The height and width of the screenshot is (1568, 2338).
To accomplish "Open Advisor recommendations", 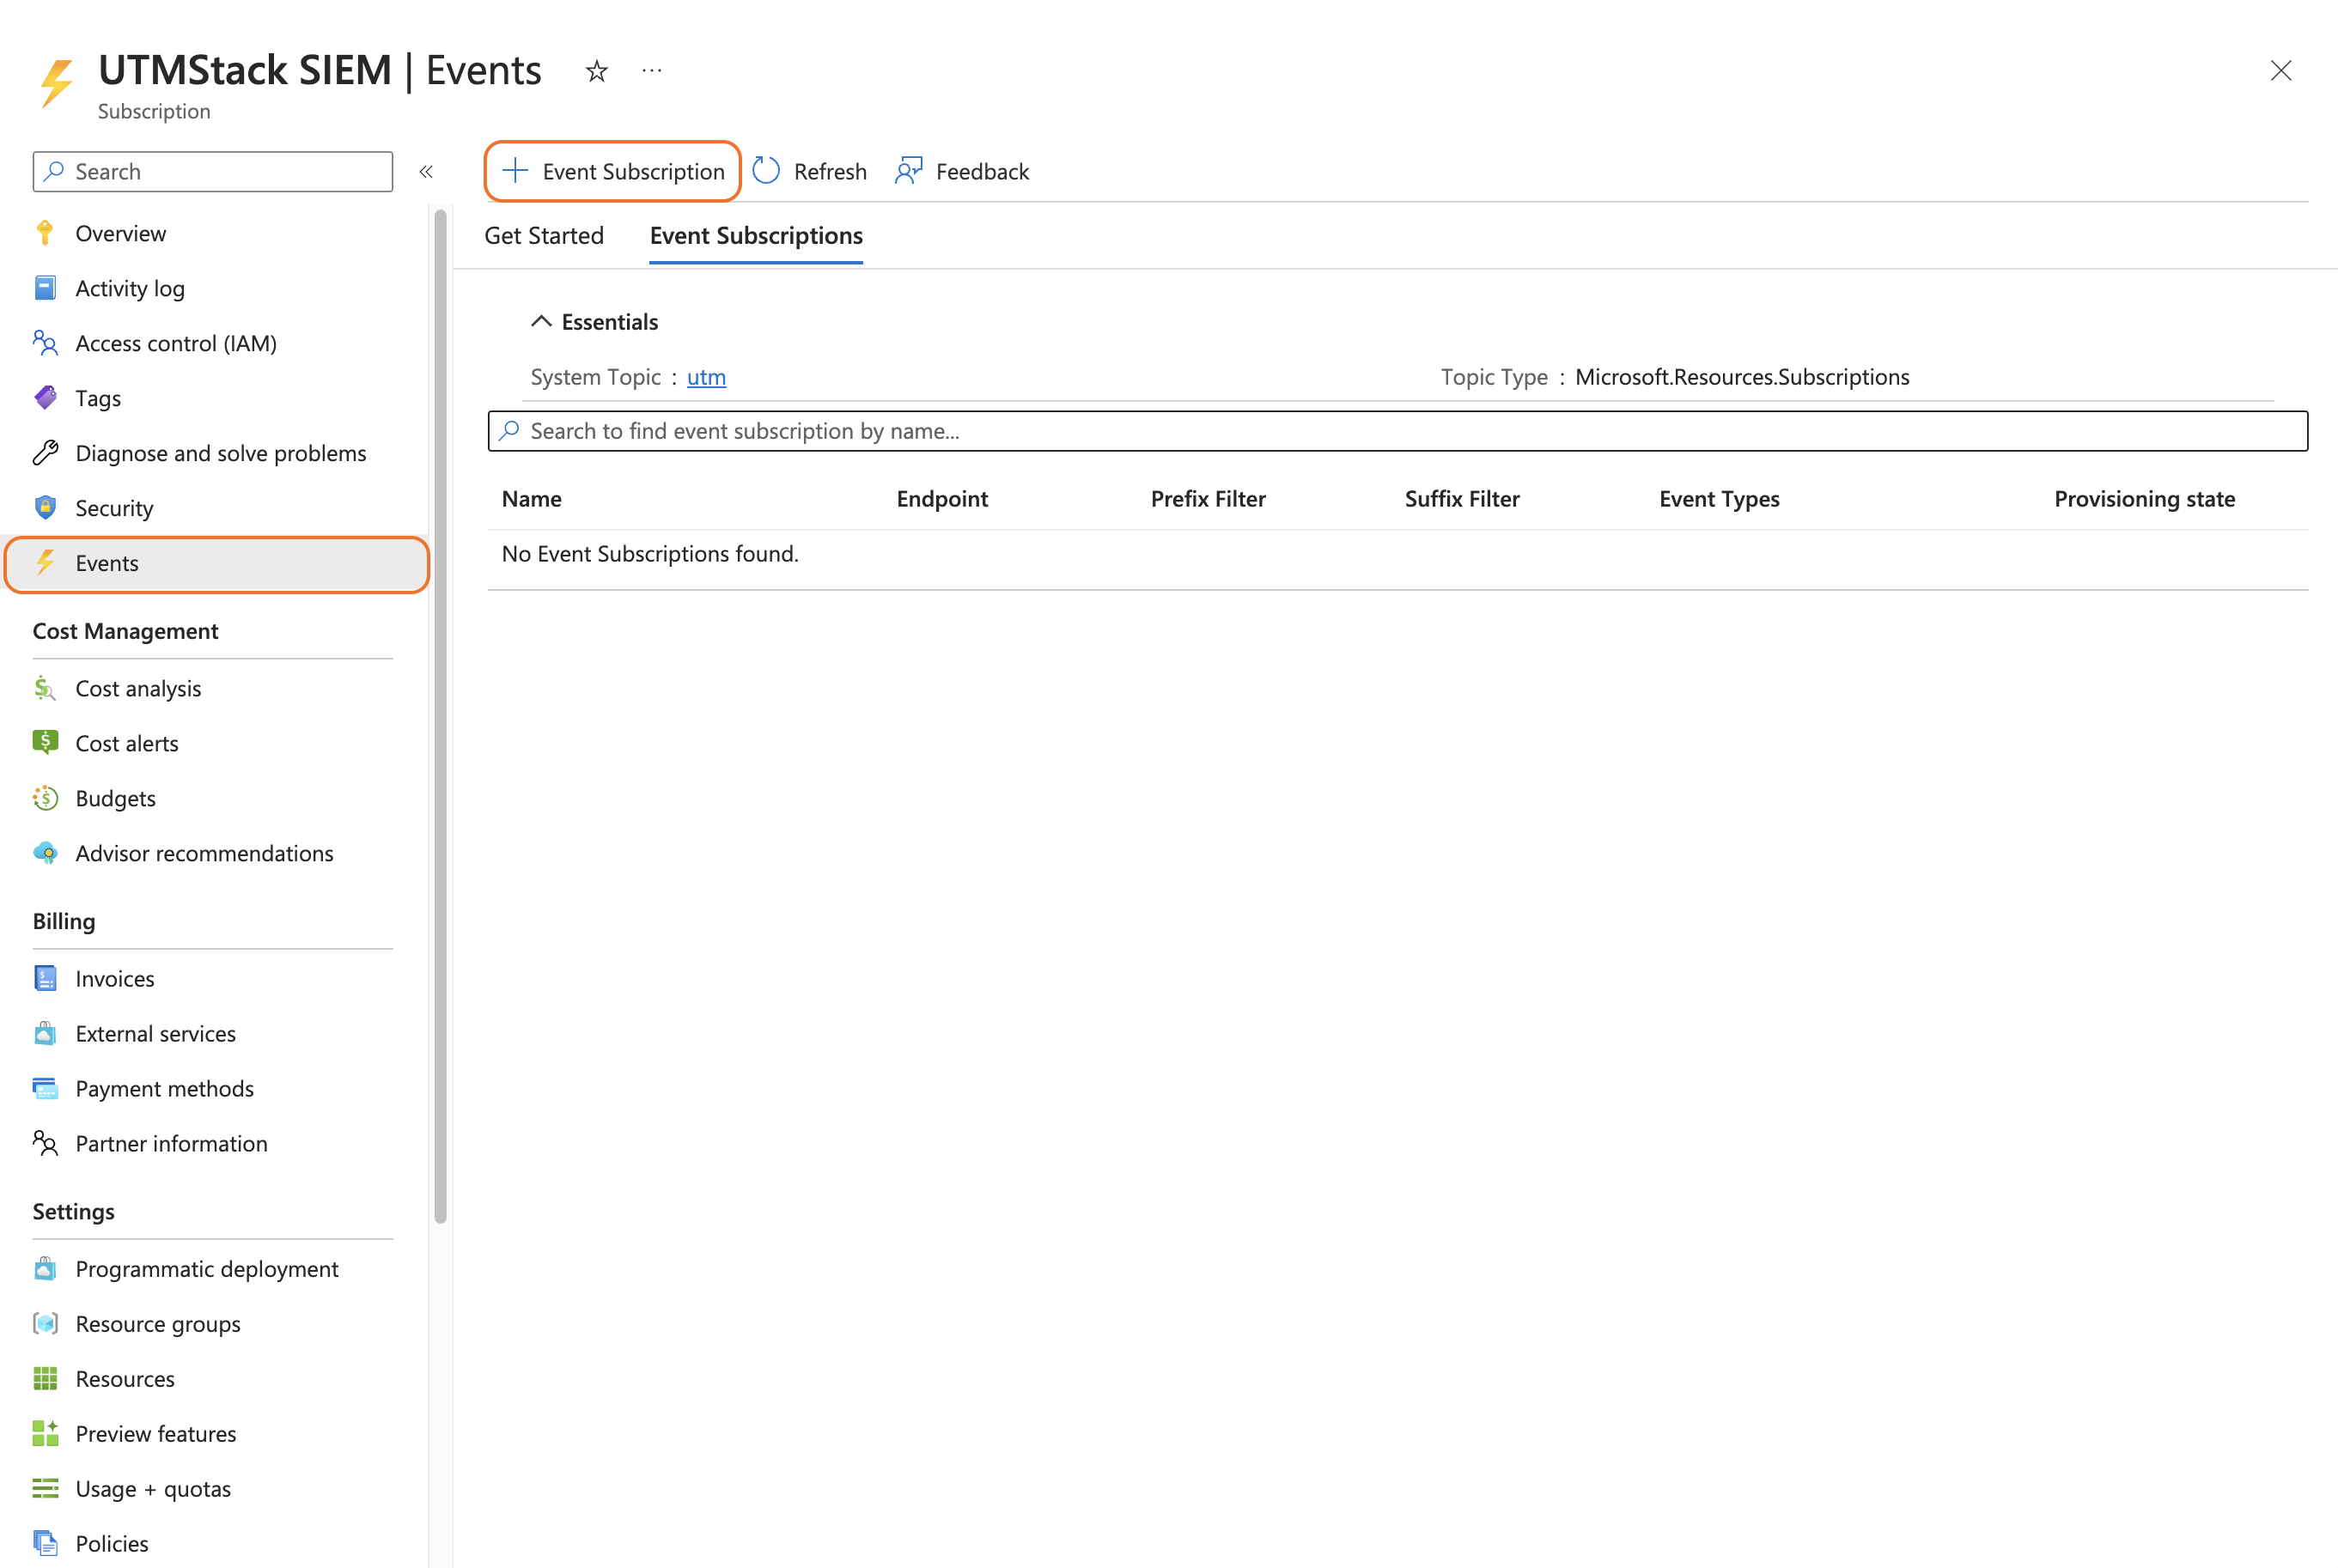I will (204, 853).
